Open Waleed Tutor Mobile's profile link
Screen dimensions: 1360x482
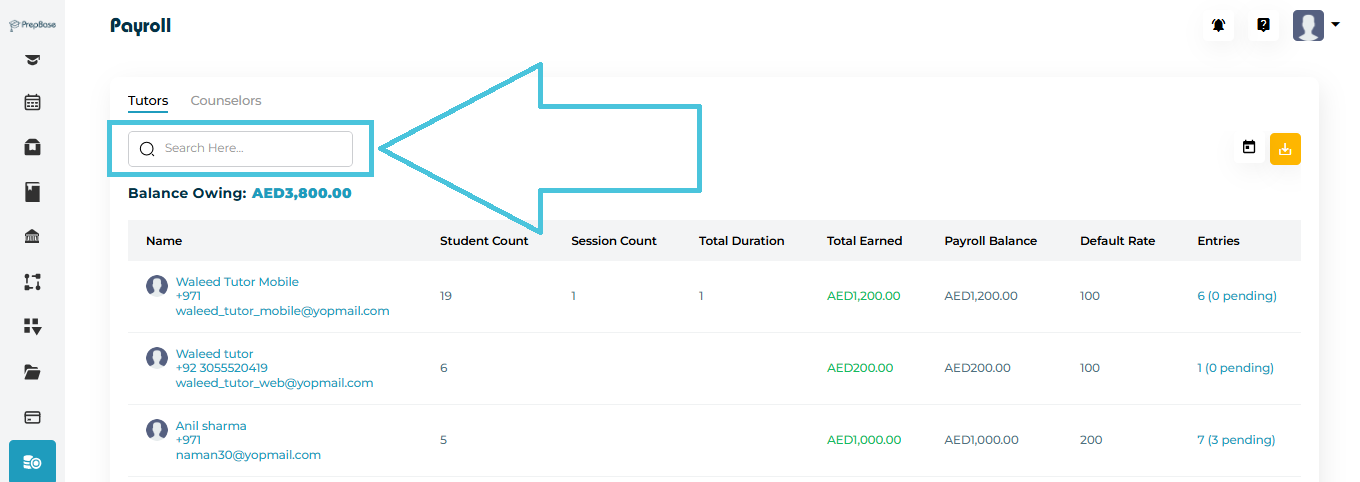coord(237,282)
